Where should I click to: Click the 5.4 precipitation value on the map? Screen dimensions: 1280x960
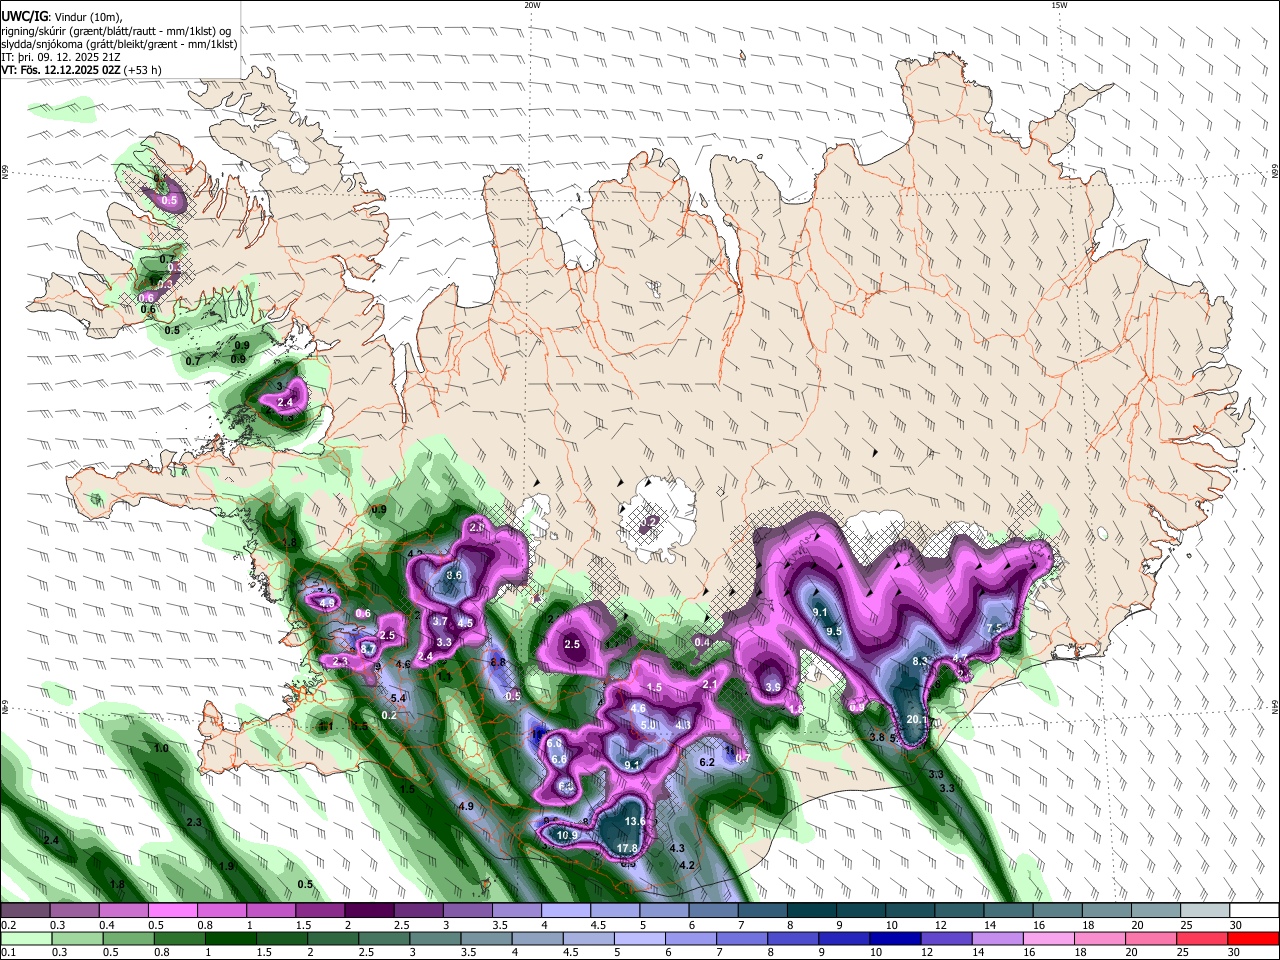click(x=398, y=698)
